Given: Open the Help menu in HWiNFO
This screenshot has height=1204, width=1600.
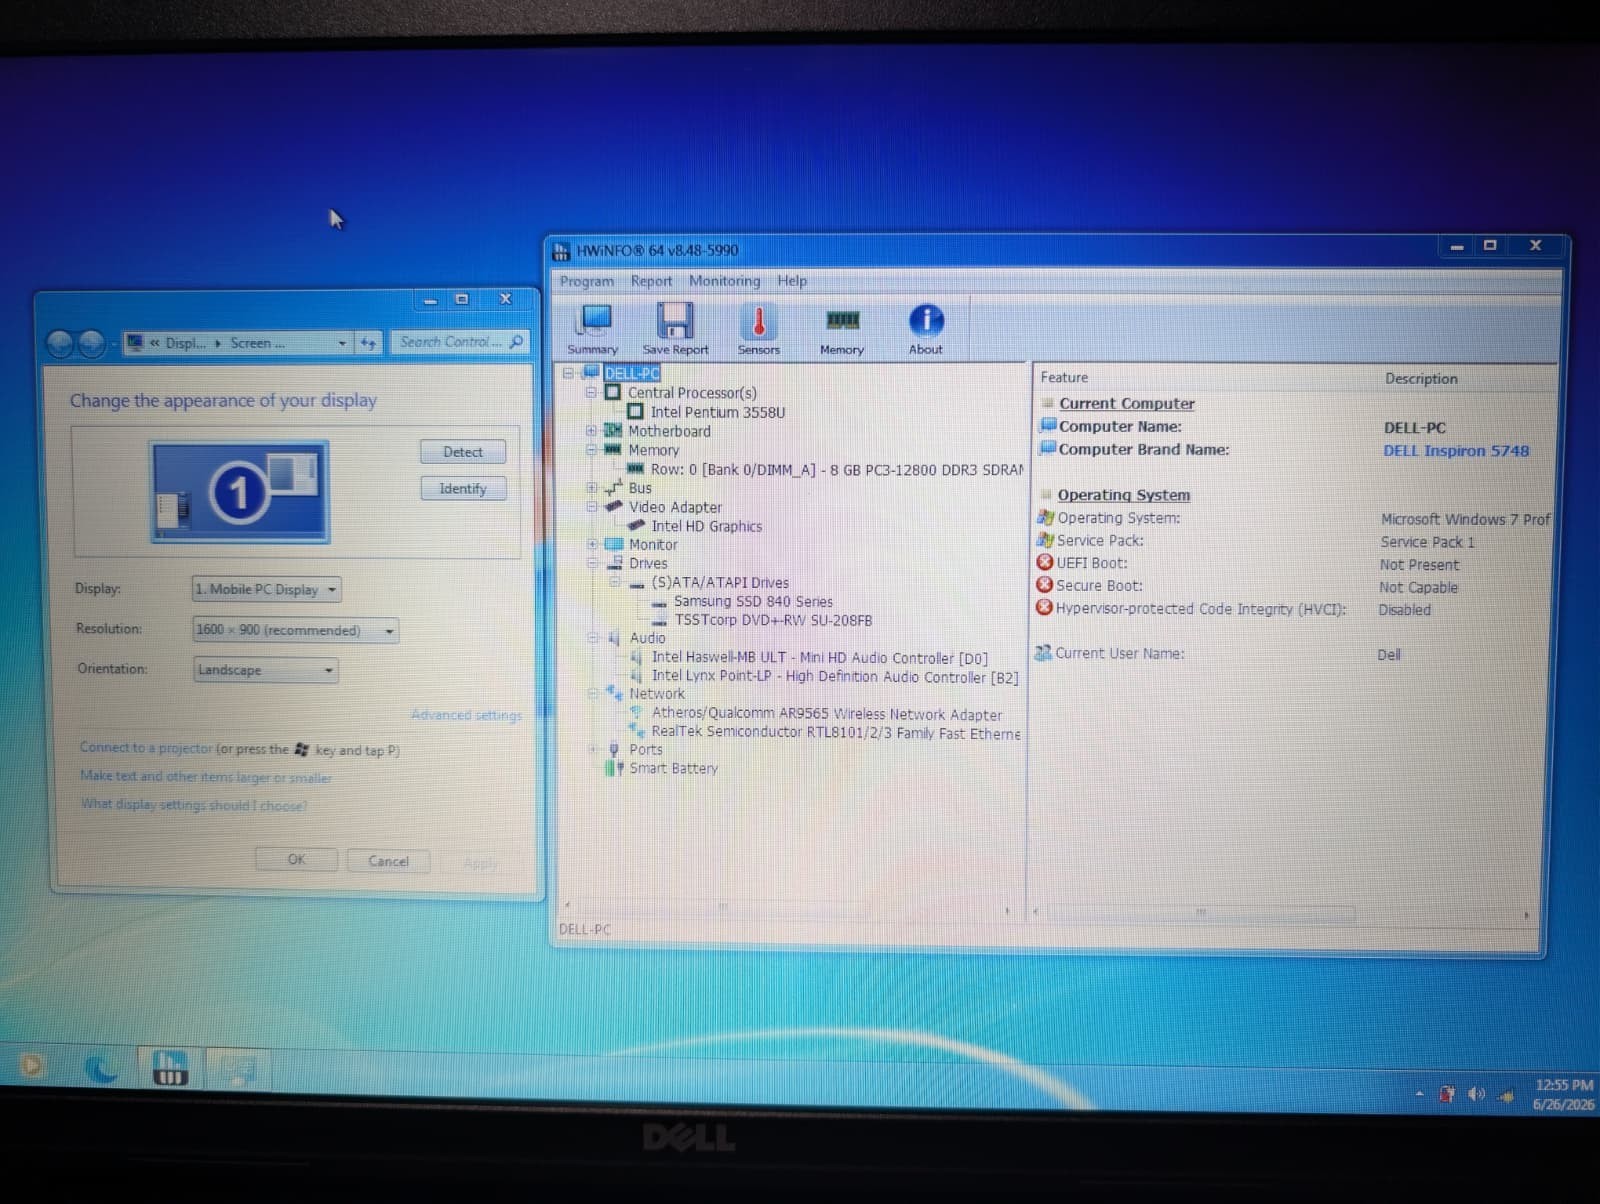Looking at the screenshot, I should (x=792, y=281).
